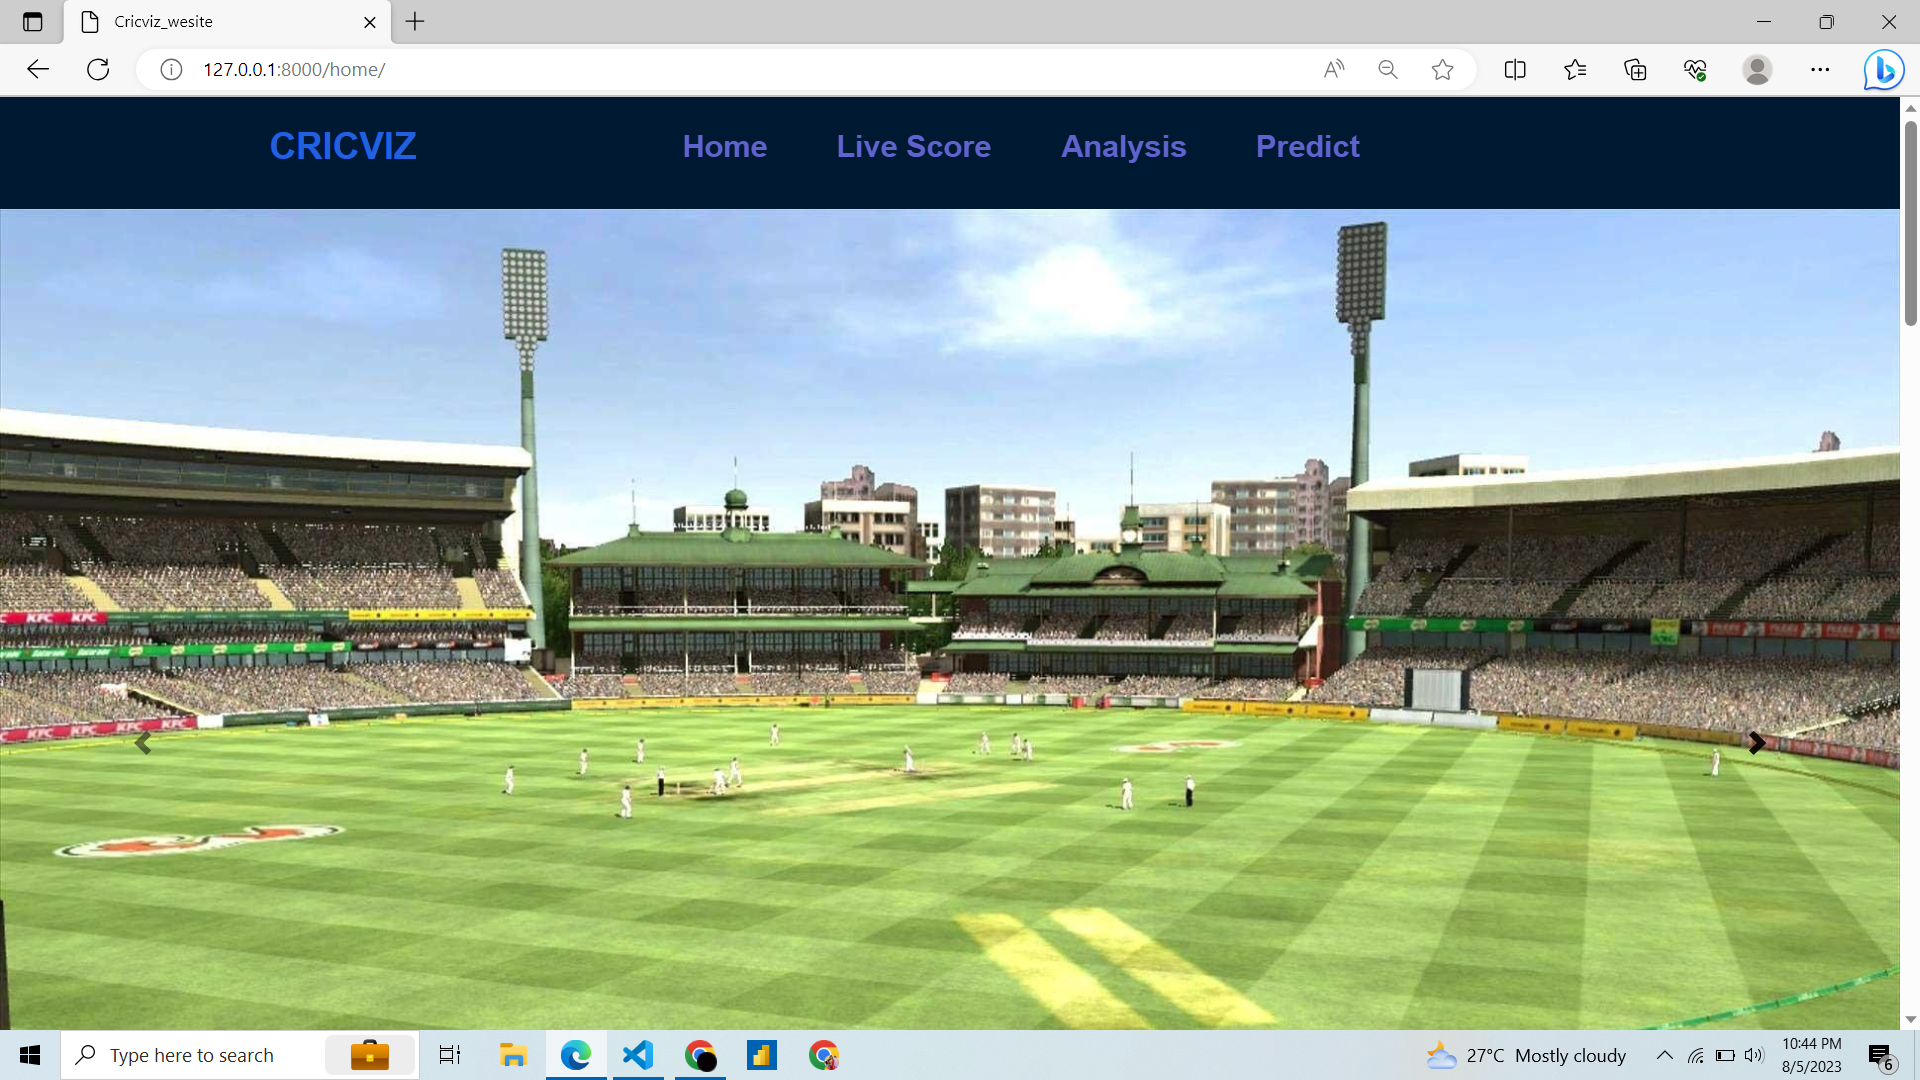This screenshot has height=1080, width=1920.
Task: Show the previous carousel slide arrow
Action: (x=143, y=743)
